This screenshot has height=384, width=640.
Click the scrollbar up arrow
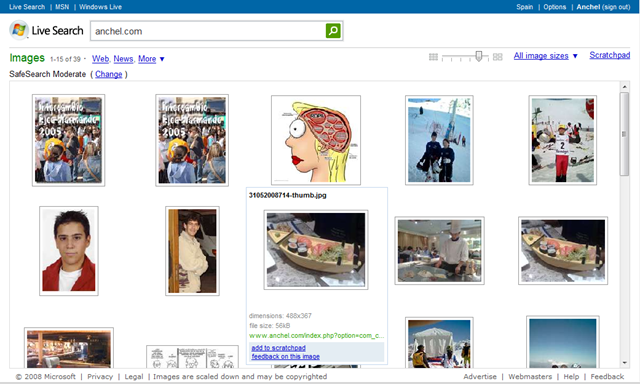pyautogui.click(x=624, y=87)
